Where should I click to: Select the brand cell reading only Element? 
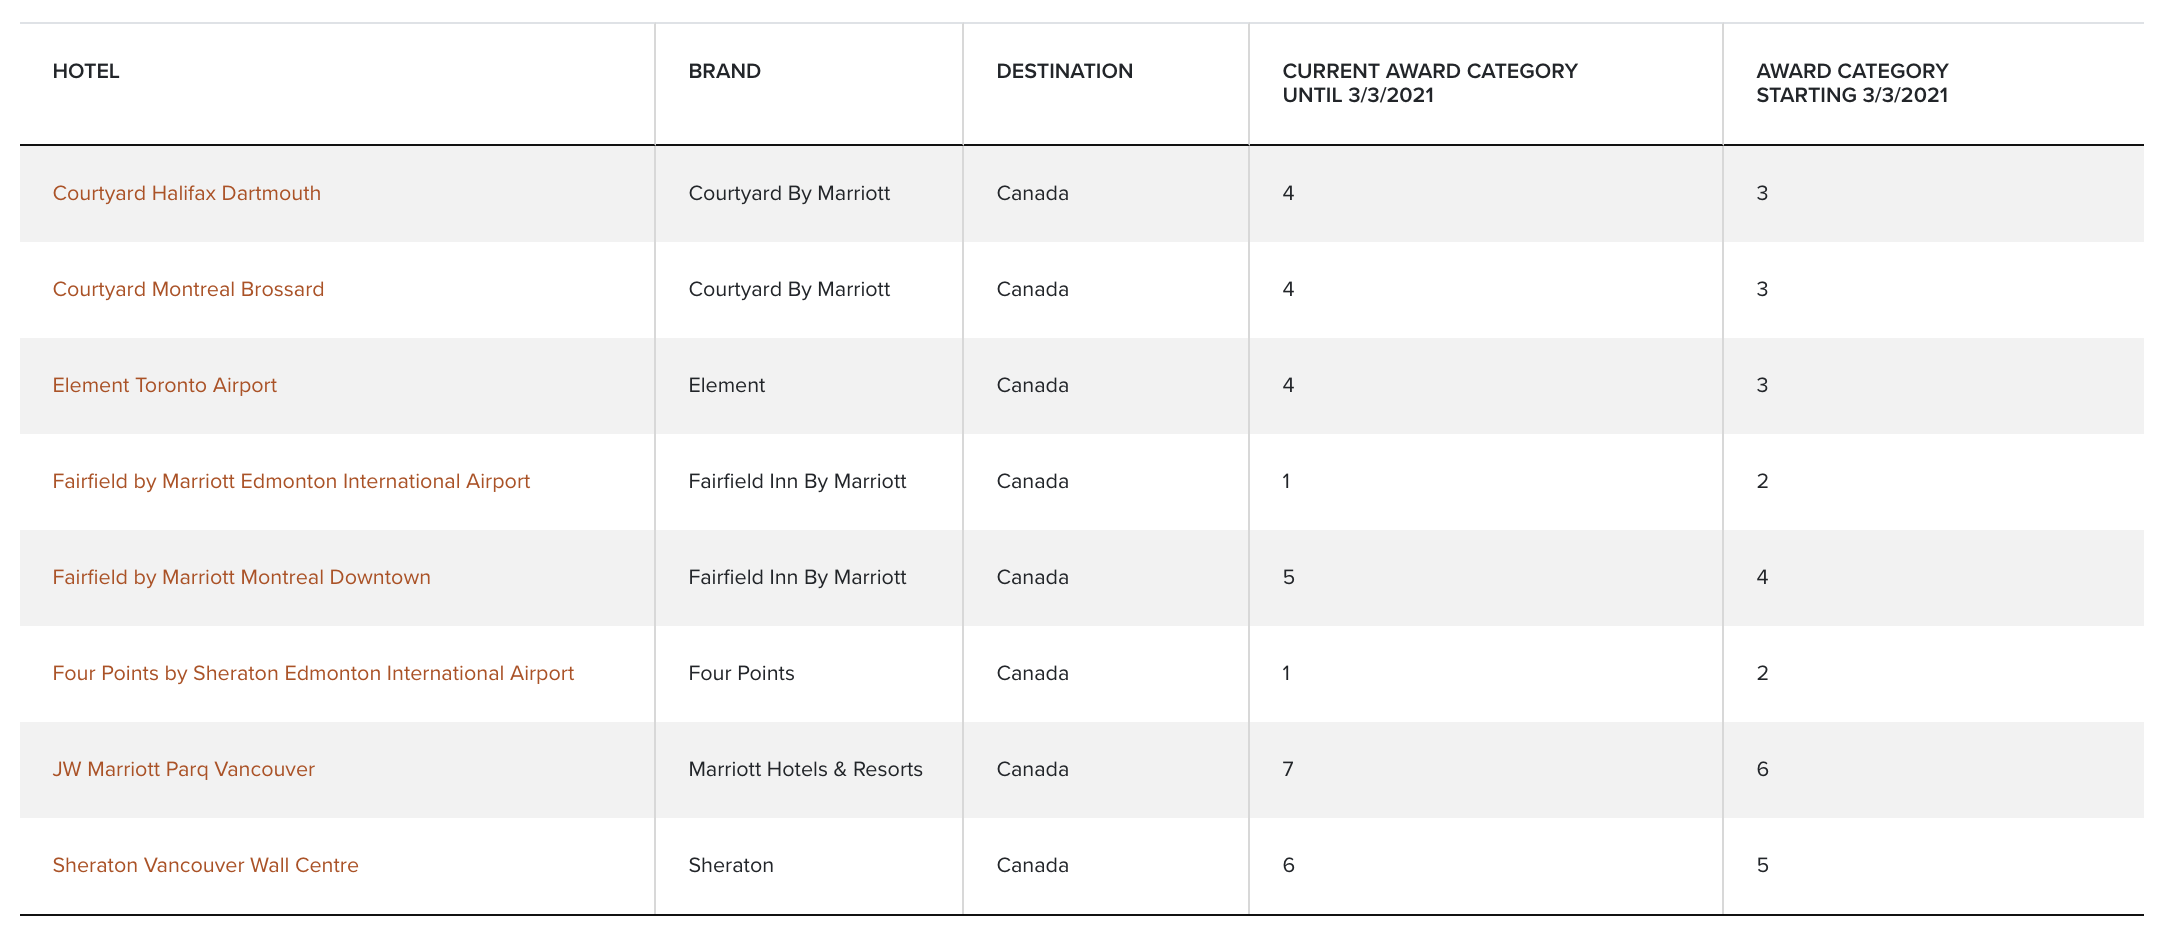(727, 385)
